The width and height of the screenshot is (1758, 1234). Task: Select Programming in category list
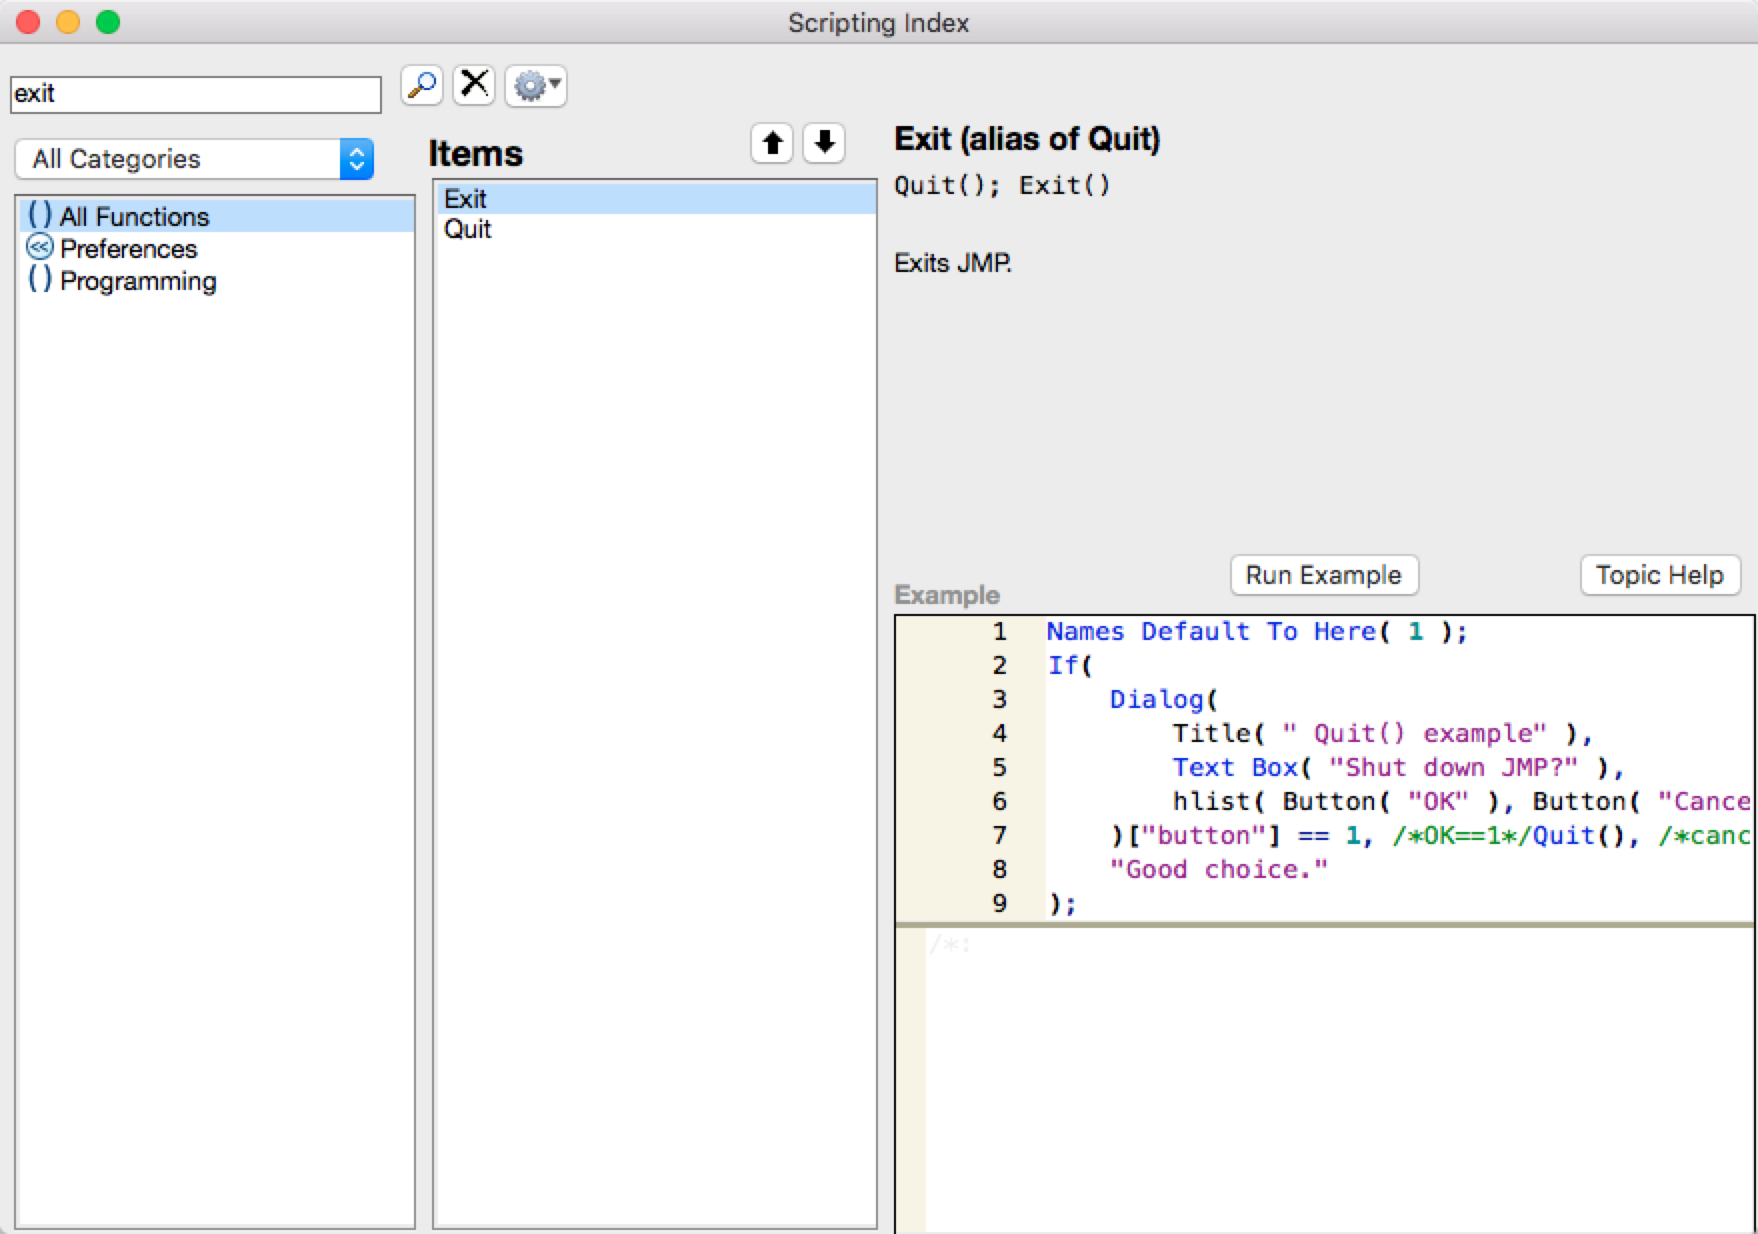click(138, 281)
